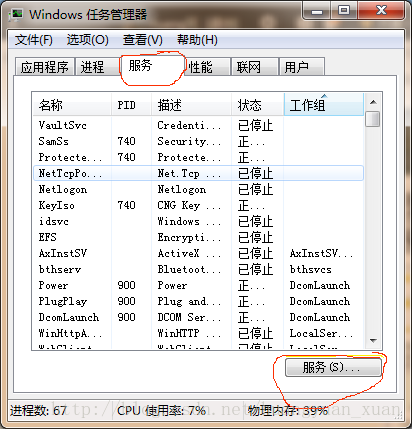
Task: Select the WinHttpA... service row
Action: point(198,333)
